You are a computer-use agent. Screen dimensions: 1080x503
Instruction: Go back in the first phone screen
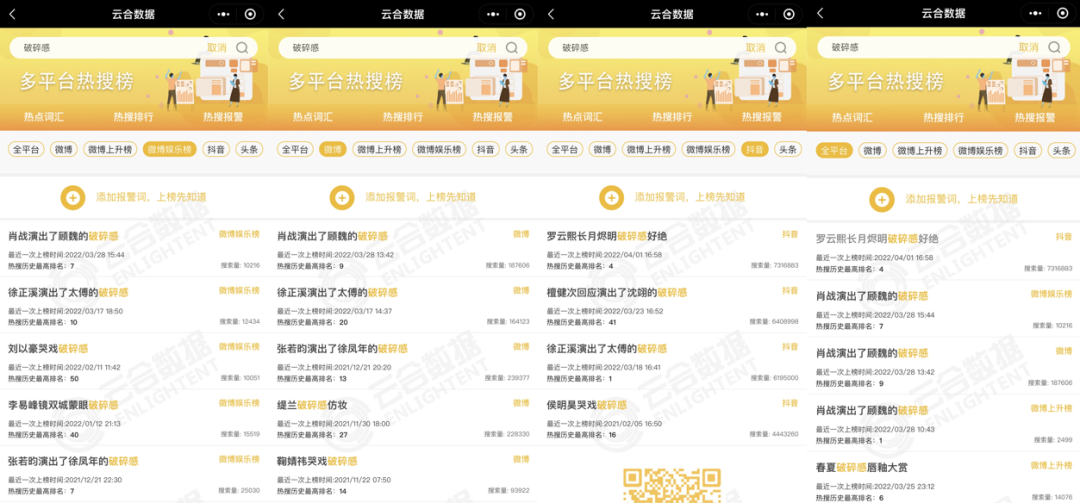point(12,14)
